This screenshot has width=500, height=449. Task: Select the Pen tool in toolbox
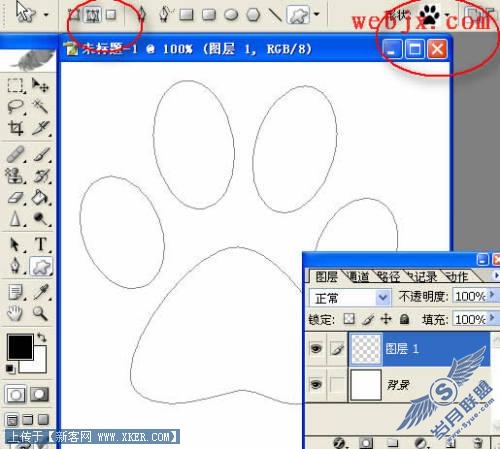click(x=15, y=266)
